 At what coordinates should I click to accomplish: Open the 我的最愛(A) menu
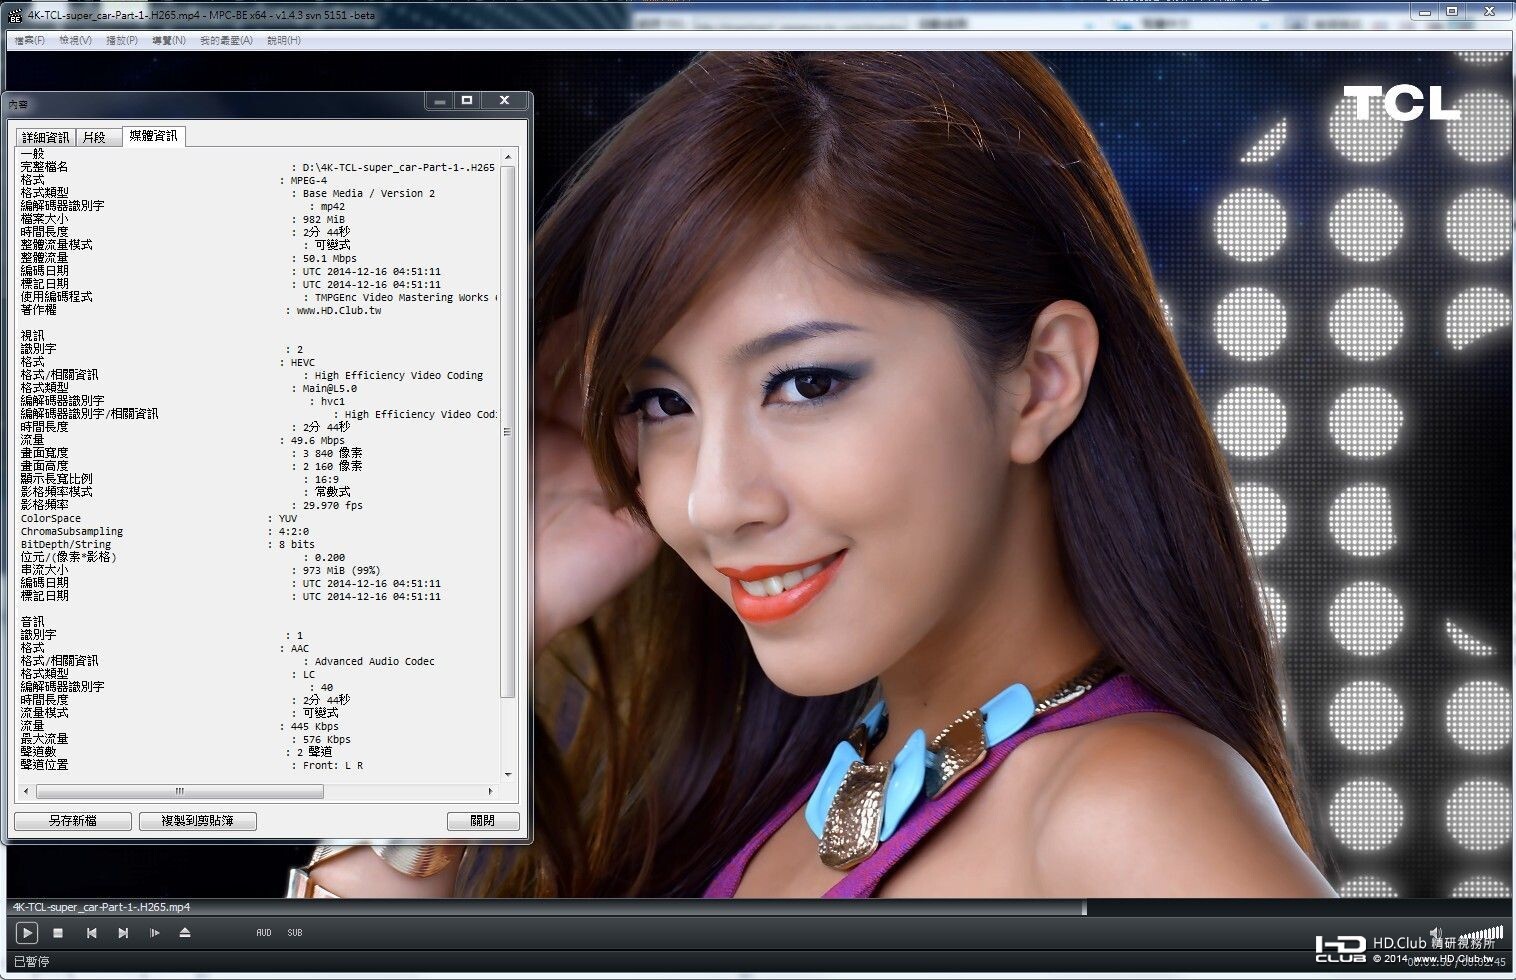(226, 40)
